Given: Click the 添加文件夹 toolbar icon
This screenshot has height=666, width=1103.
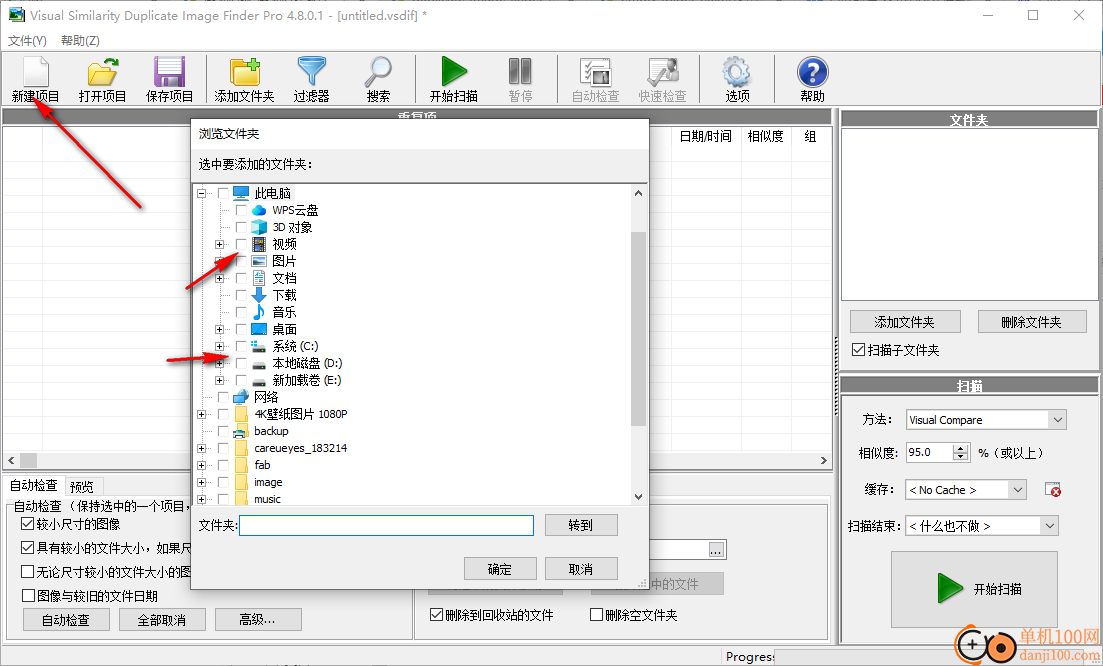Looking at the screenshot, I should click(245, 72).
